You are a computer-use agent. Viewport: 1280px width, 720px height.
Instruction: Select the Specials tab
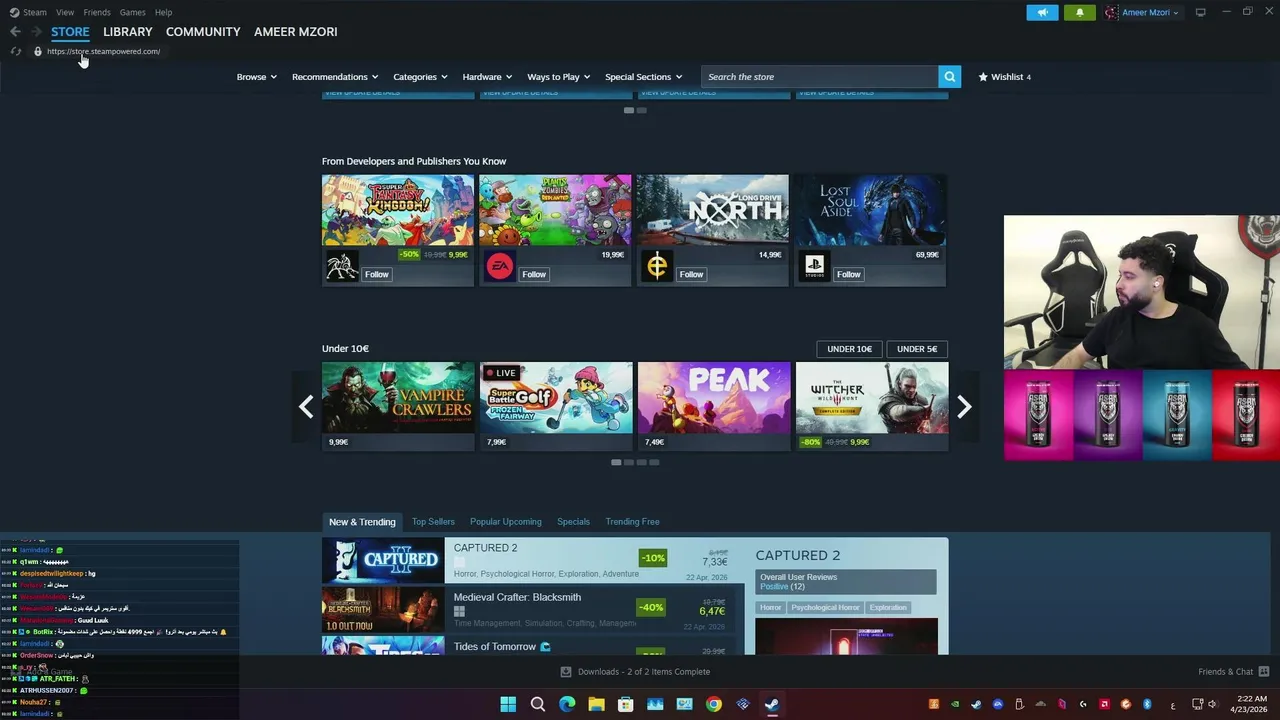[x=573, y=522]
